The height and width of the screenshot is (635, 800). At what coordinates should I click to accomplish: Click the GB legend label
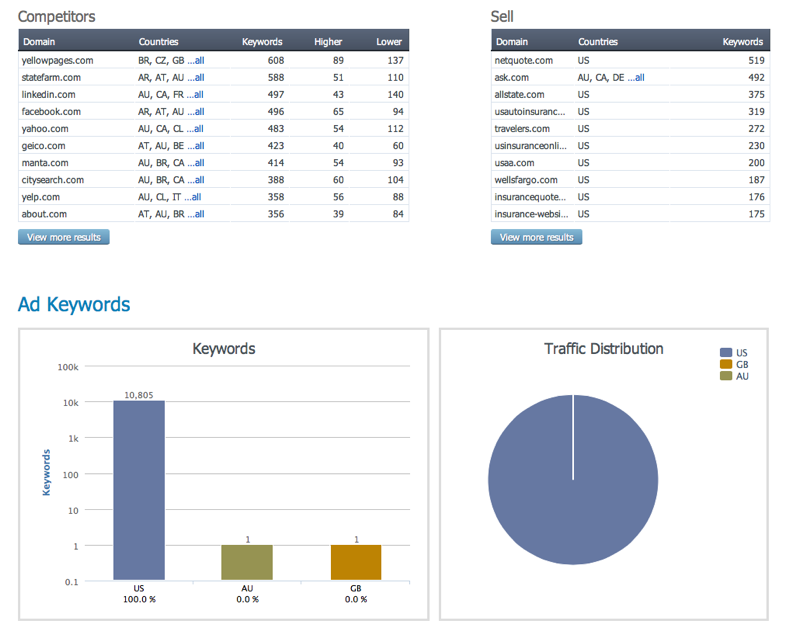pos(742,364)
